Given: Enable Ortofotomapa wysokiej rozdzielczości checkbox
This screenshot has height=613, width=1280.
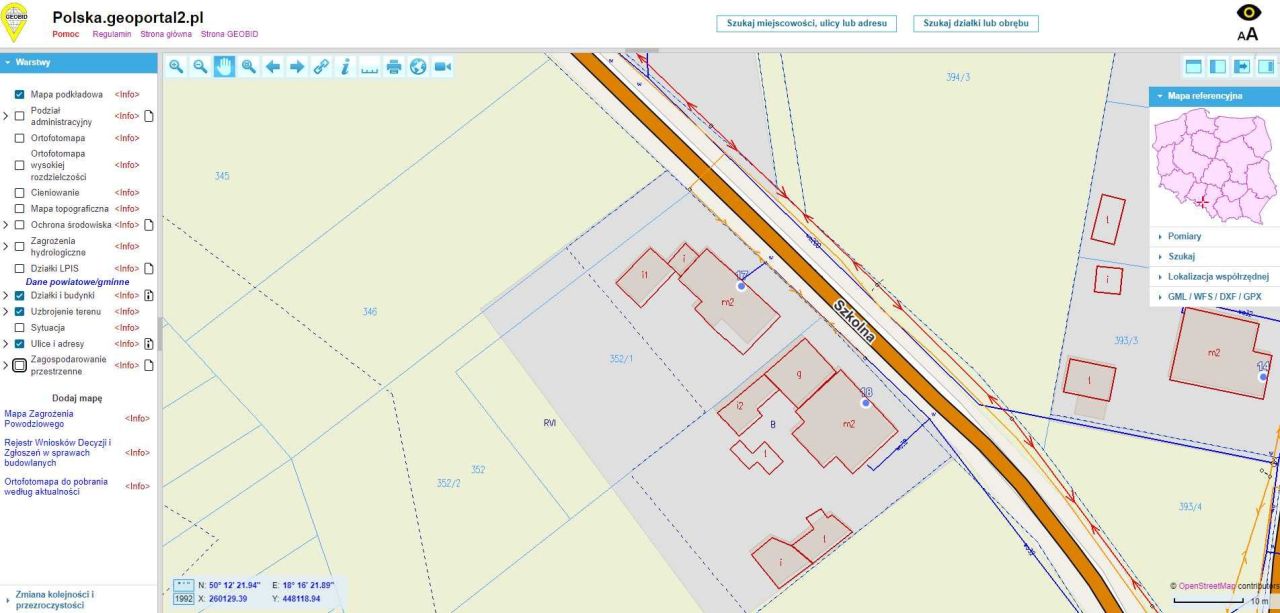Looking at the screenshot, I should (x=19, y=165).
